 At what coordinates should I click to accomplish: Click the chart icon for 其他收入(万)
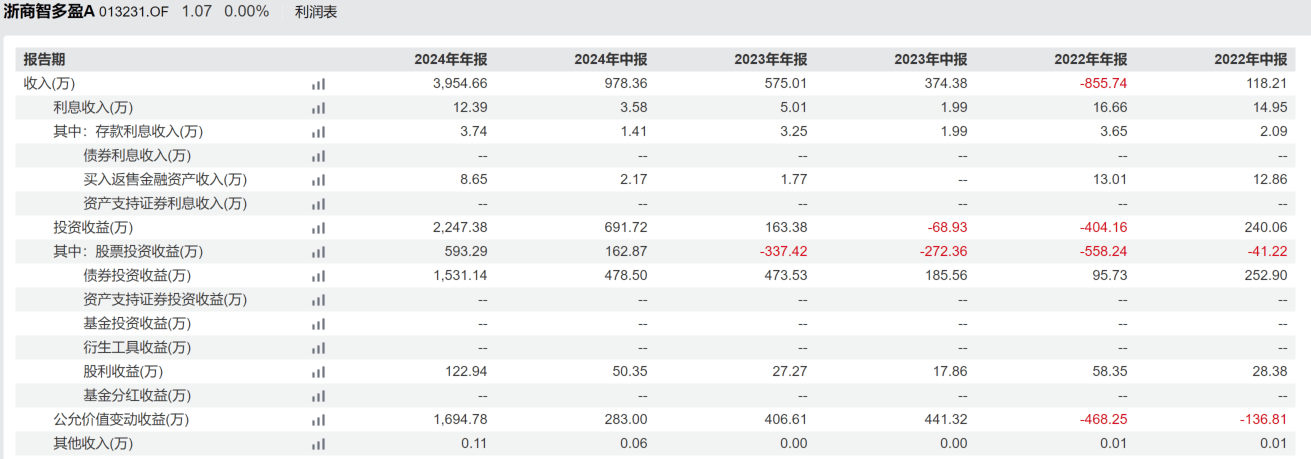point(318,444)
